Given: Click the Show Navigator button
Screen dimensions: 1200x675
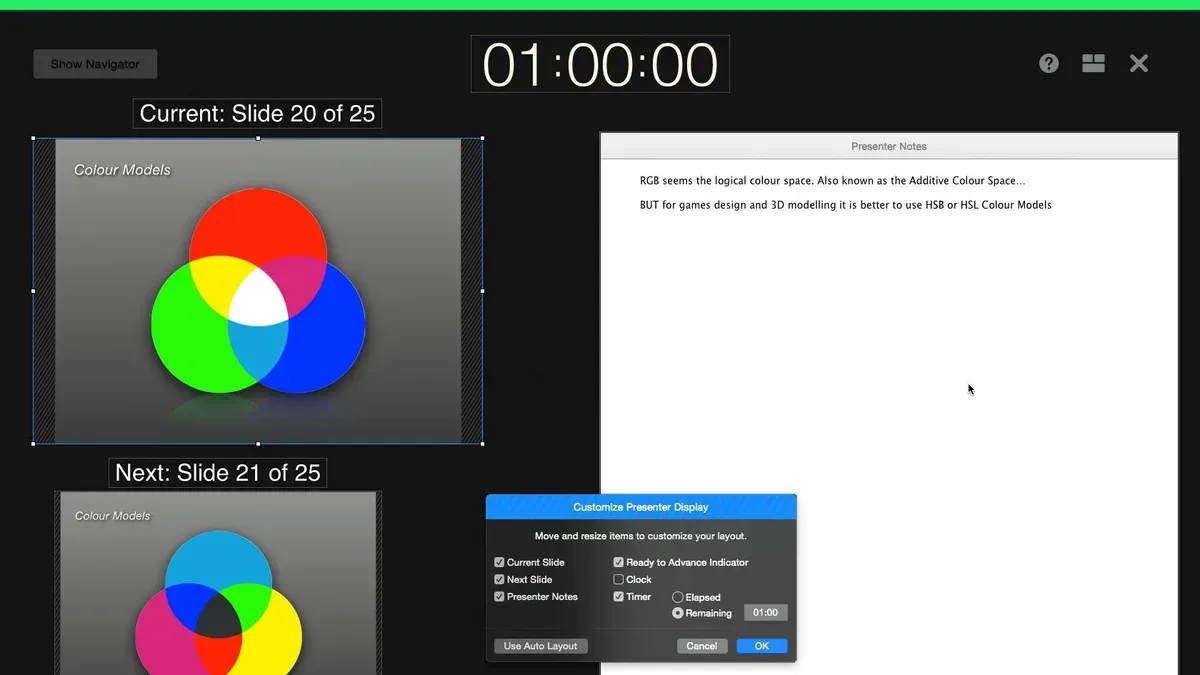Looking at the screenshot, I should point(95,64).
